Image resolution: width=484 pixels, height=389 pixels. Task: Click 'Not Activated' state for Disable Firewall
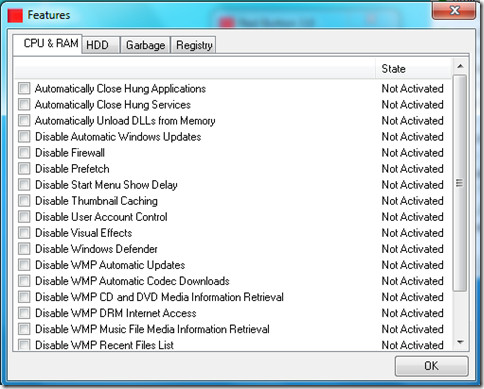coord(412,153)
